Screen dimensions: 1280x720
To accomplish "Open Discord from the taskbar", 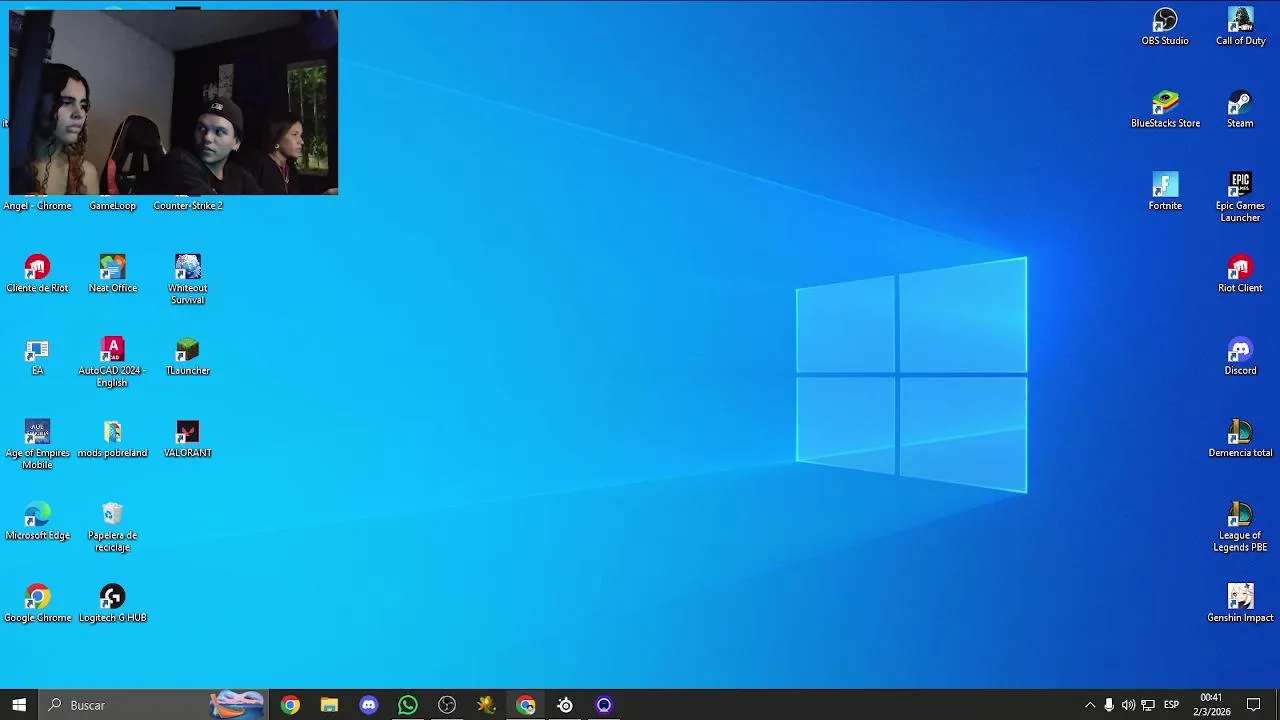I will (x=368, y=705).
